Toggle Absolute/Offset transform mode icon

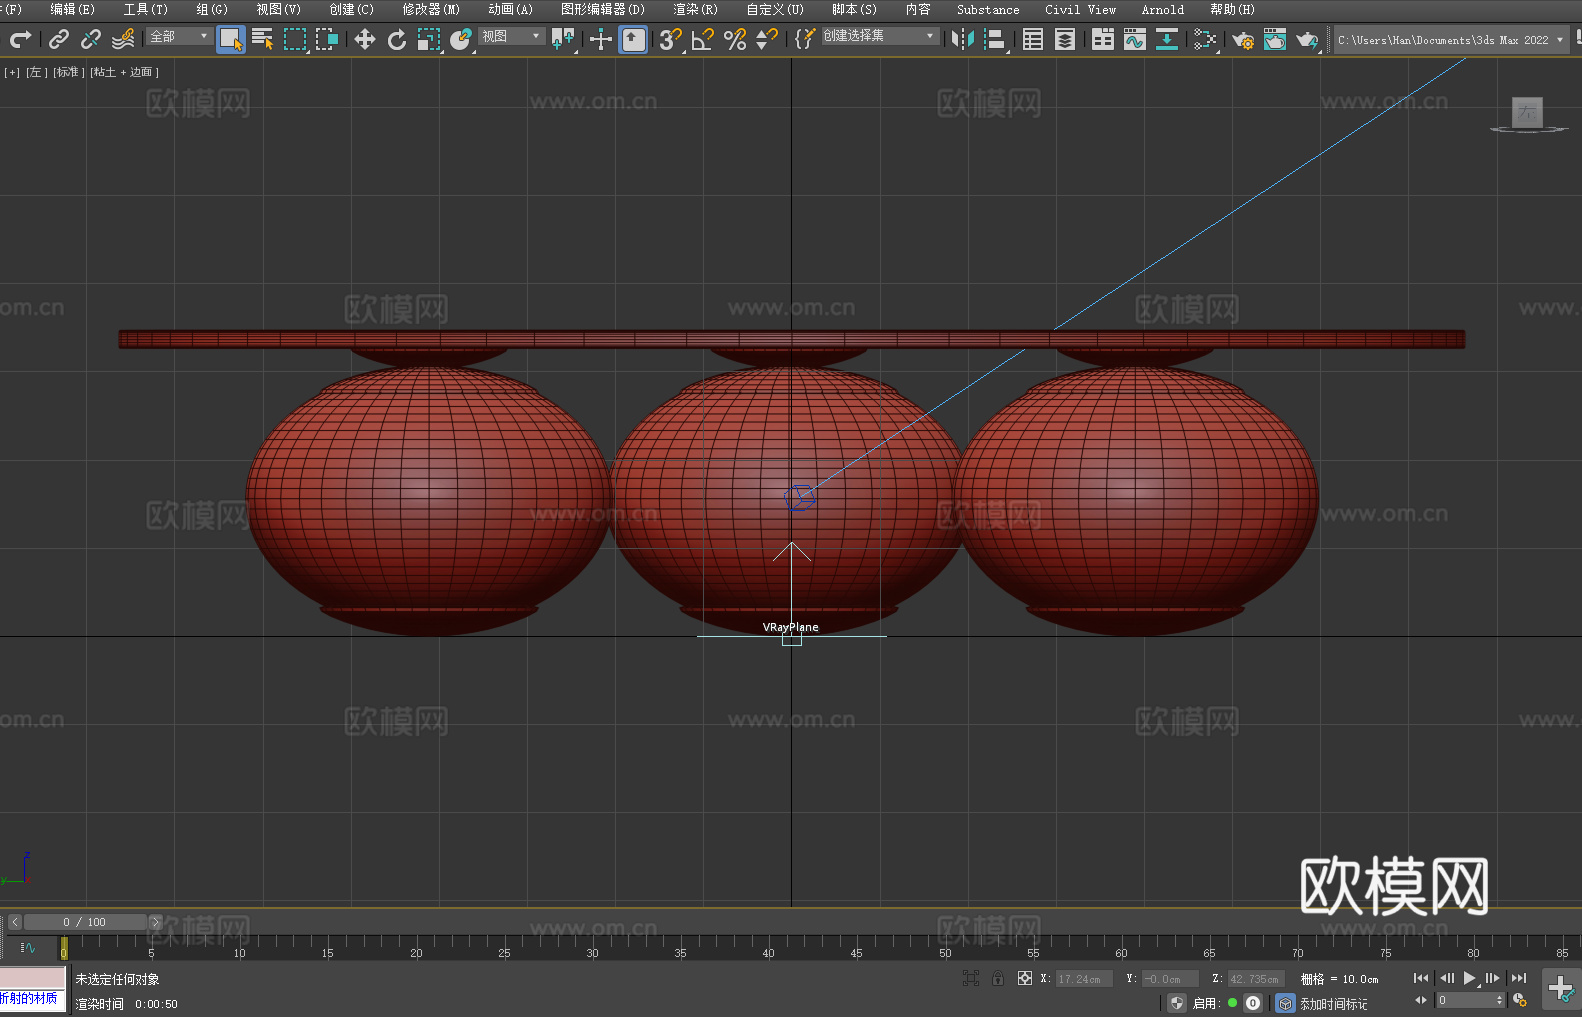pos(1025,978)
